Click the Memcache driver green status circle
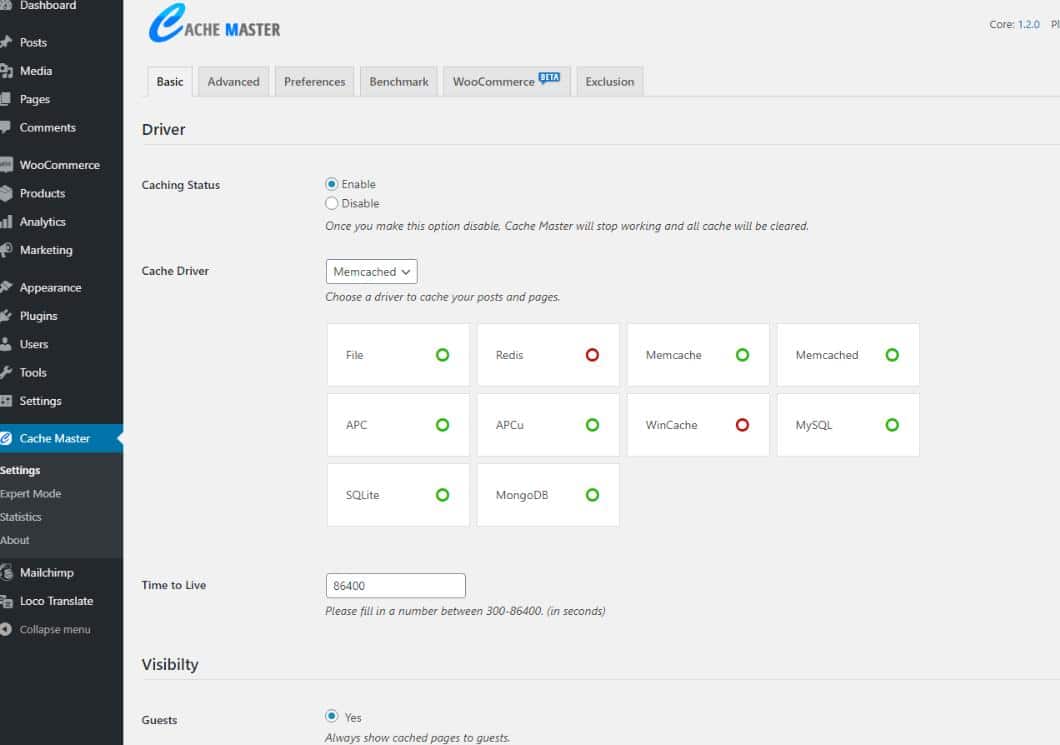The height and width of the screenshot is (745, 1060). click(742, 355)
